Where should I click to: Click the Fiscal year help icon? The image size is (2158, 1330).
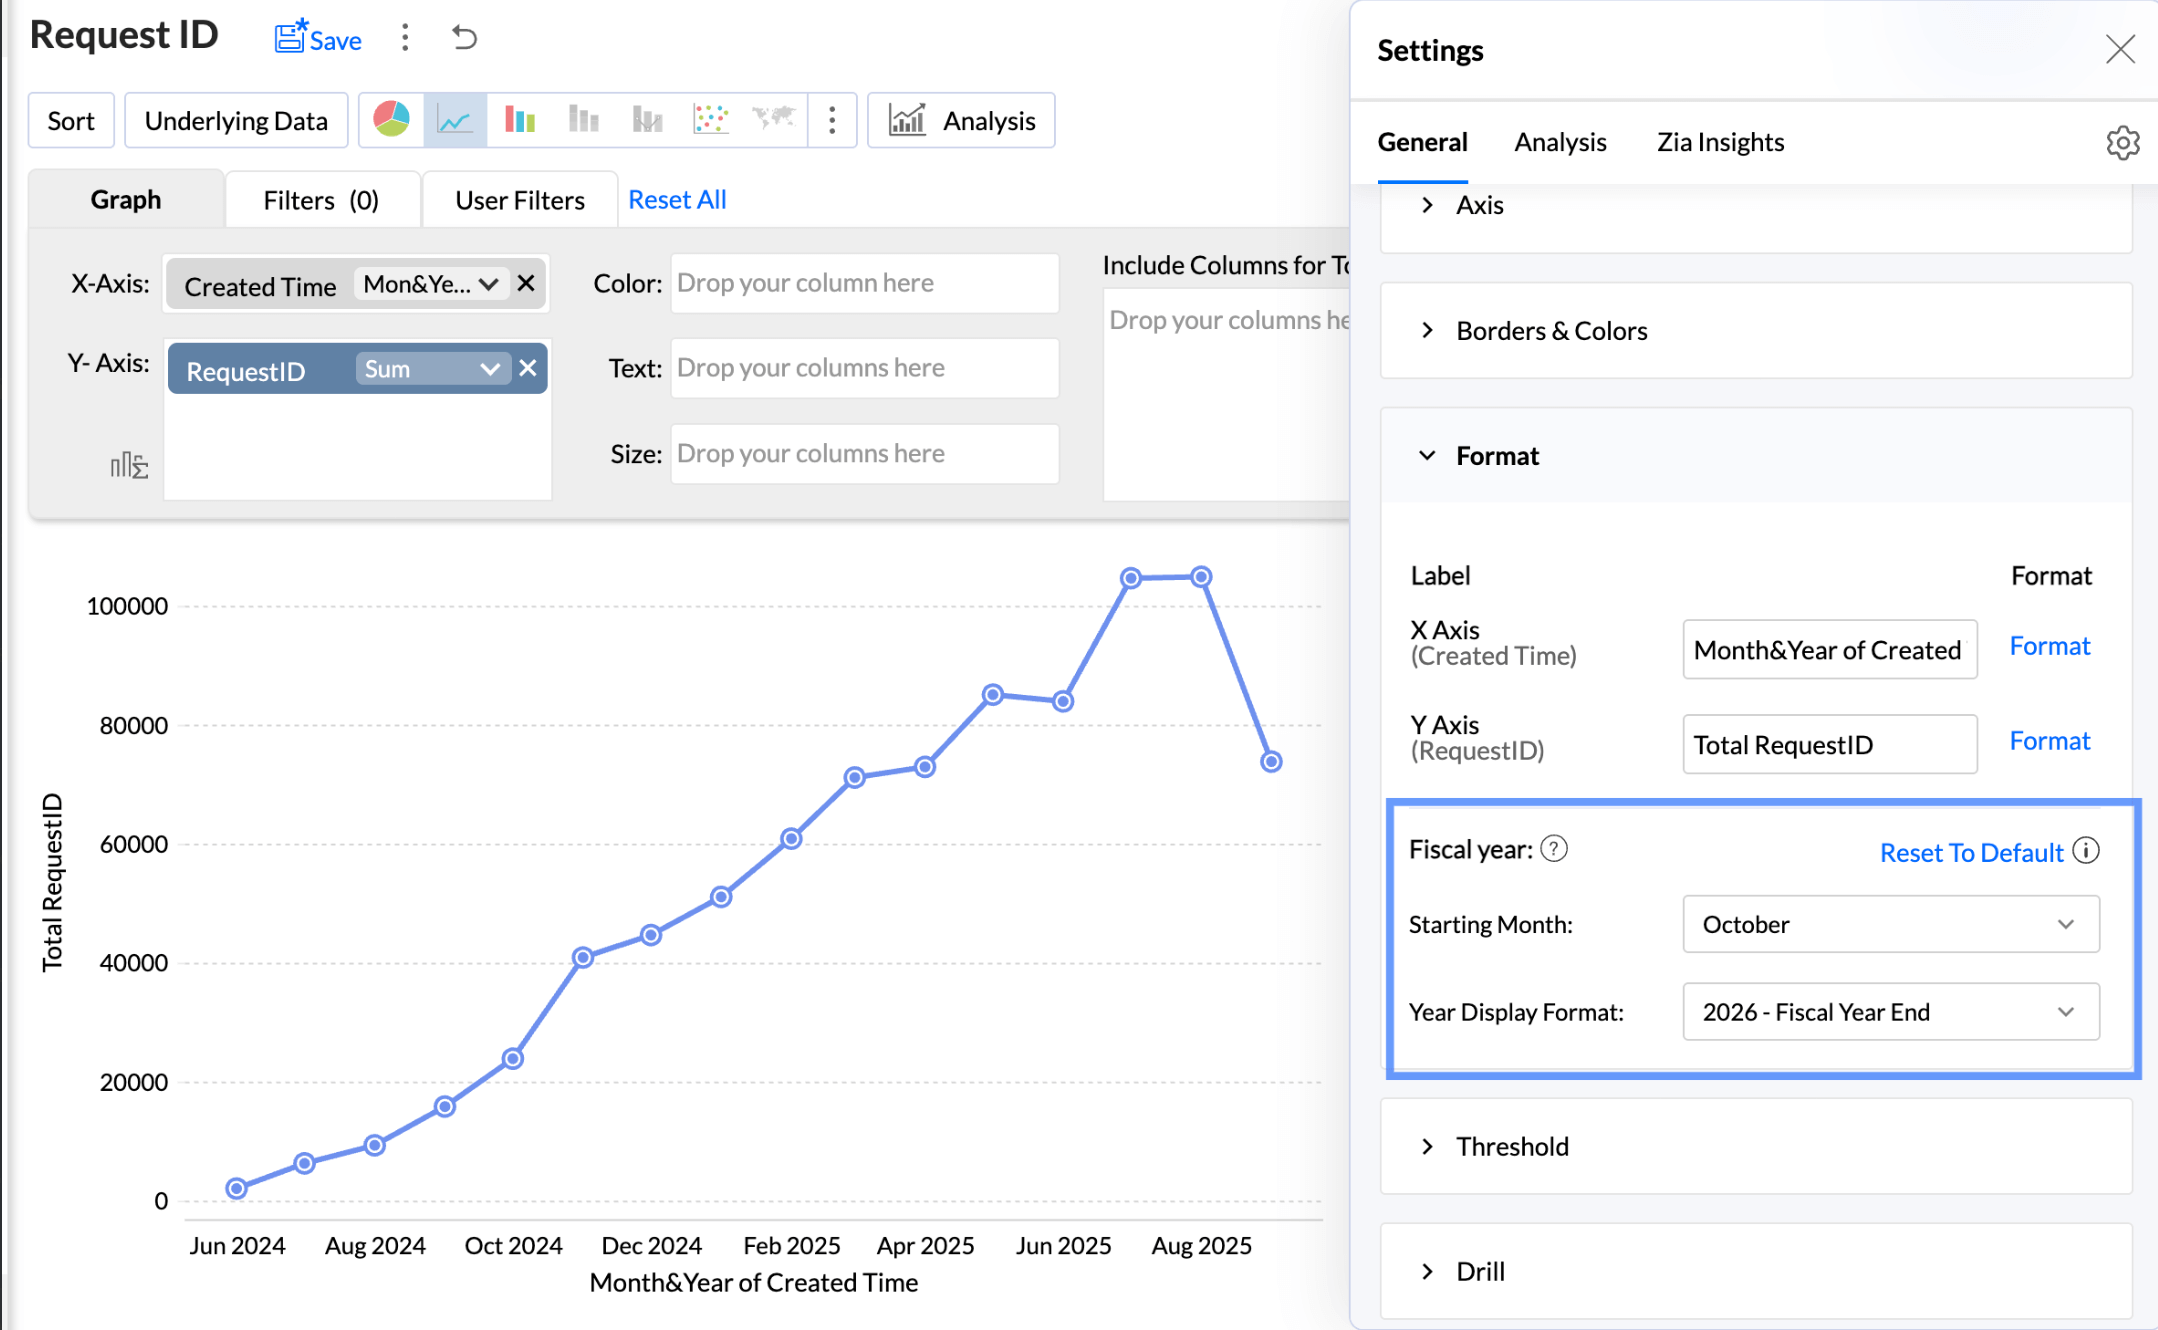point(1554,849)
